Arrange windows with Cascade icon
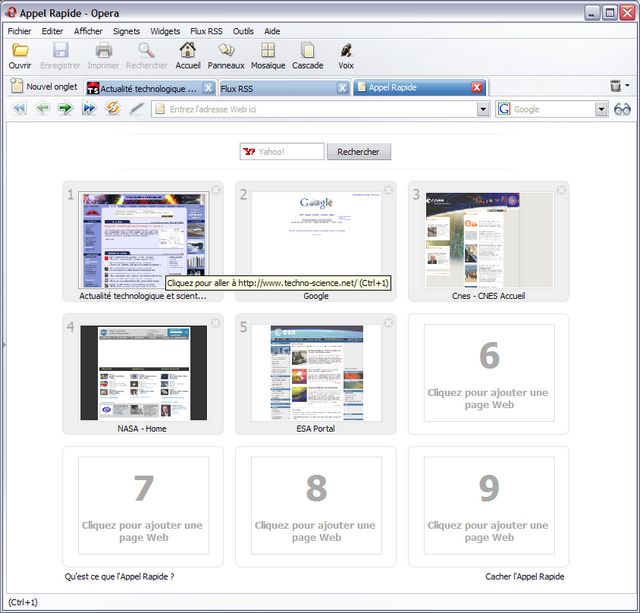 [x=307, y=50]
